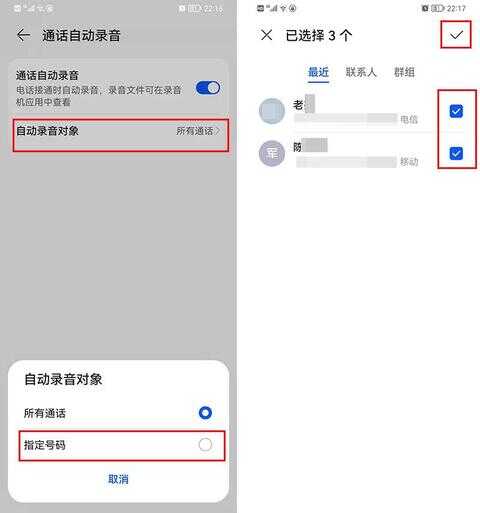Tap the 通话自动录音 description text

tap(99, 96)
